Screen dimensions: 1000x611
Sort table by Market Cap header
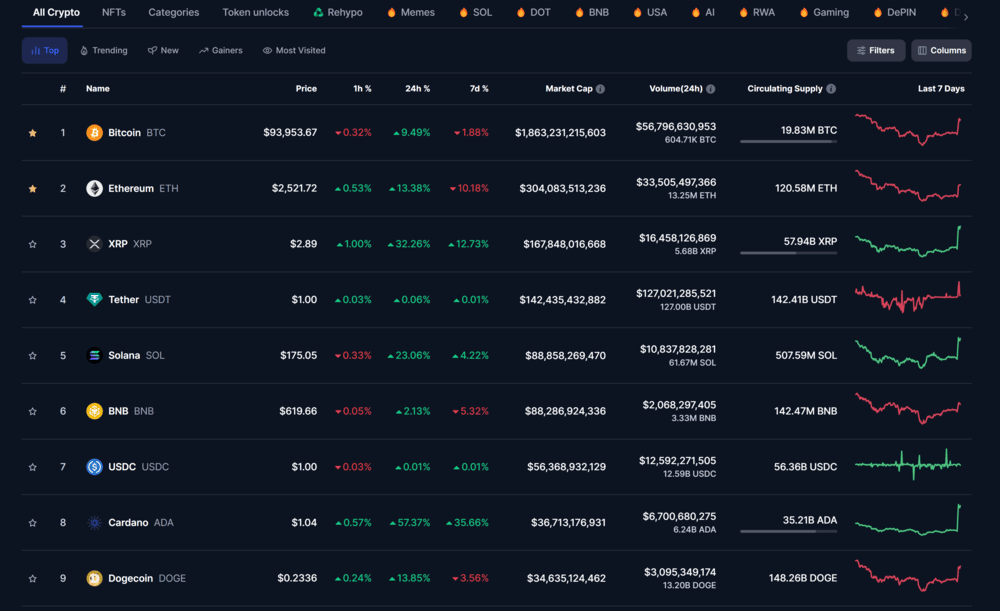[x=569, y=89]
